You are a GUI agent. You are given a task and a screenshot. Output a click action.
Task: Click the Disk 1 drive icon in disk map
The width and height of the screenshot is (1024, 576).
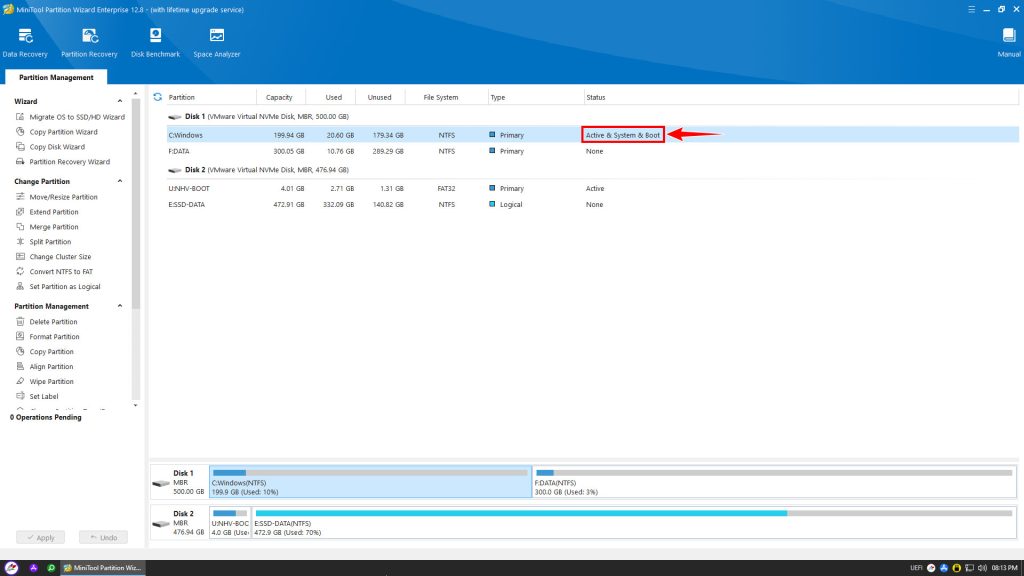pos(161,483)
